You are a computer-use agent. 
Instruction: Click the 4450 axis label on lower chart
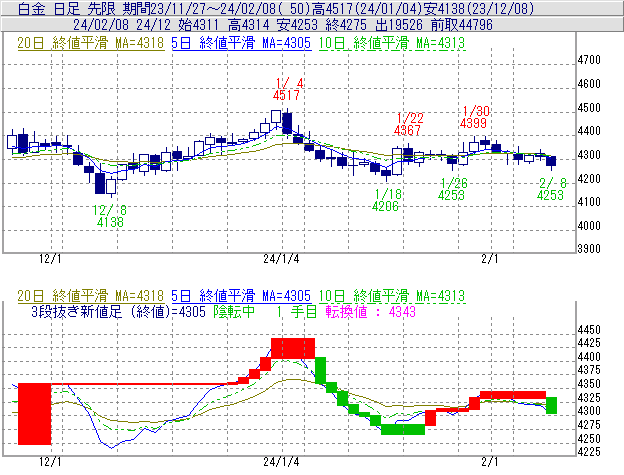[589, 330]
